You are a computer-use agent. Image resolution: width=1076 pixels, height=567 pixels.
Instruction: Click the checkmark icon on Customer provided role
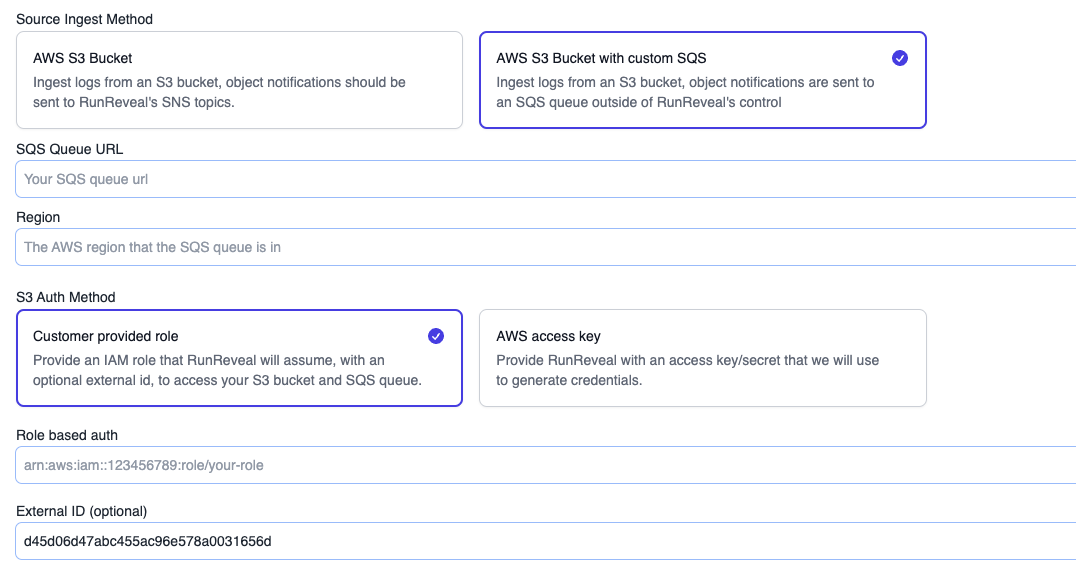coord(436,336)
